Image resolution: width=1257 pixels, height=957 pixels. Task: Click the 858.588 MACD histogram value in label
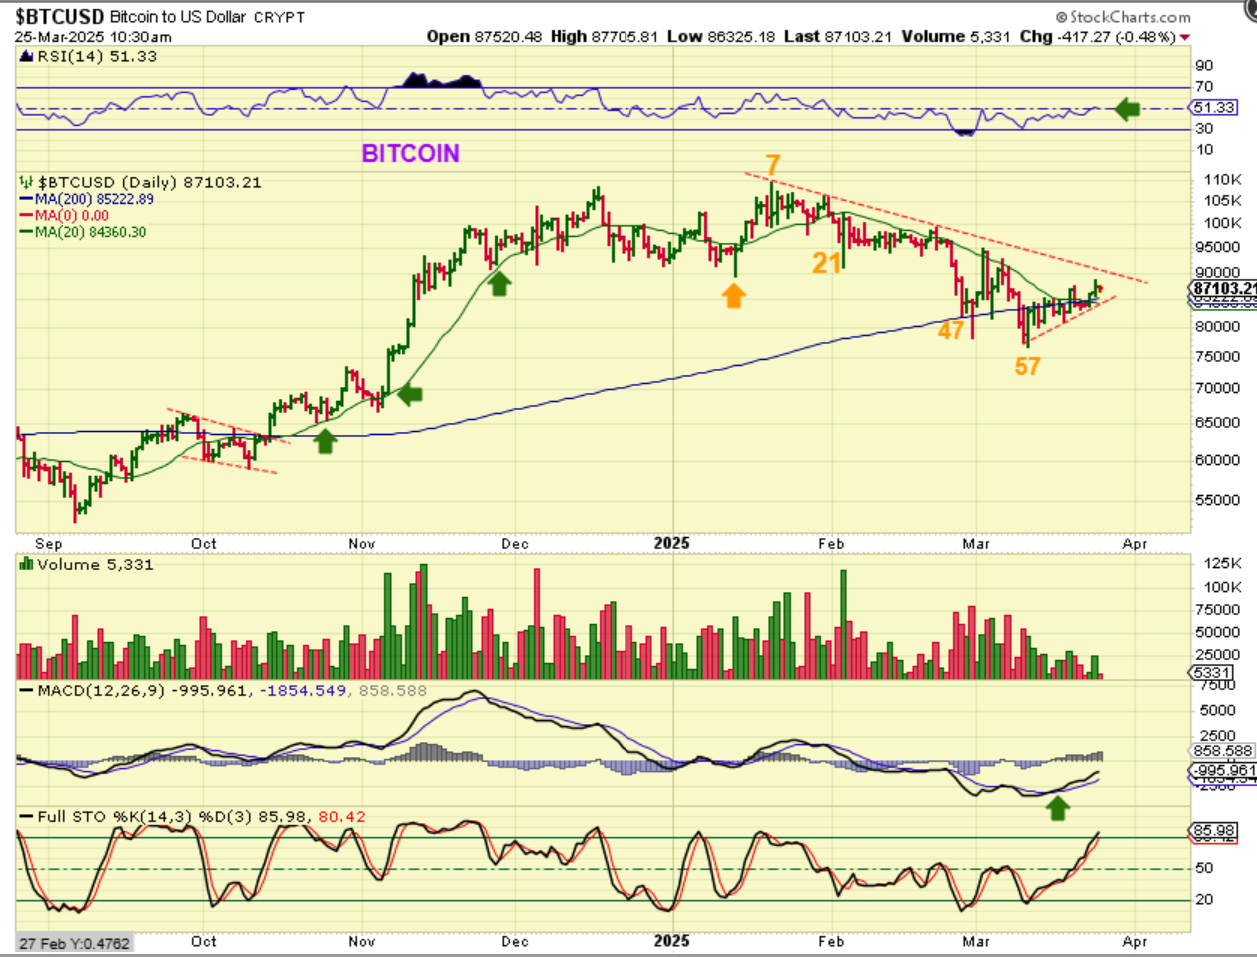tap(393, 691)
